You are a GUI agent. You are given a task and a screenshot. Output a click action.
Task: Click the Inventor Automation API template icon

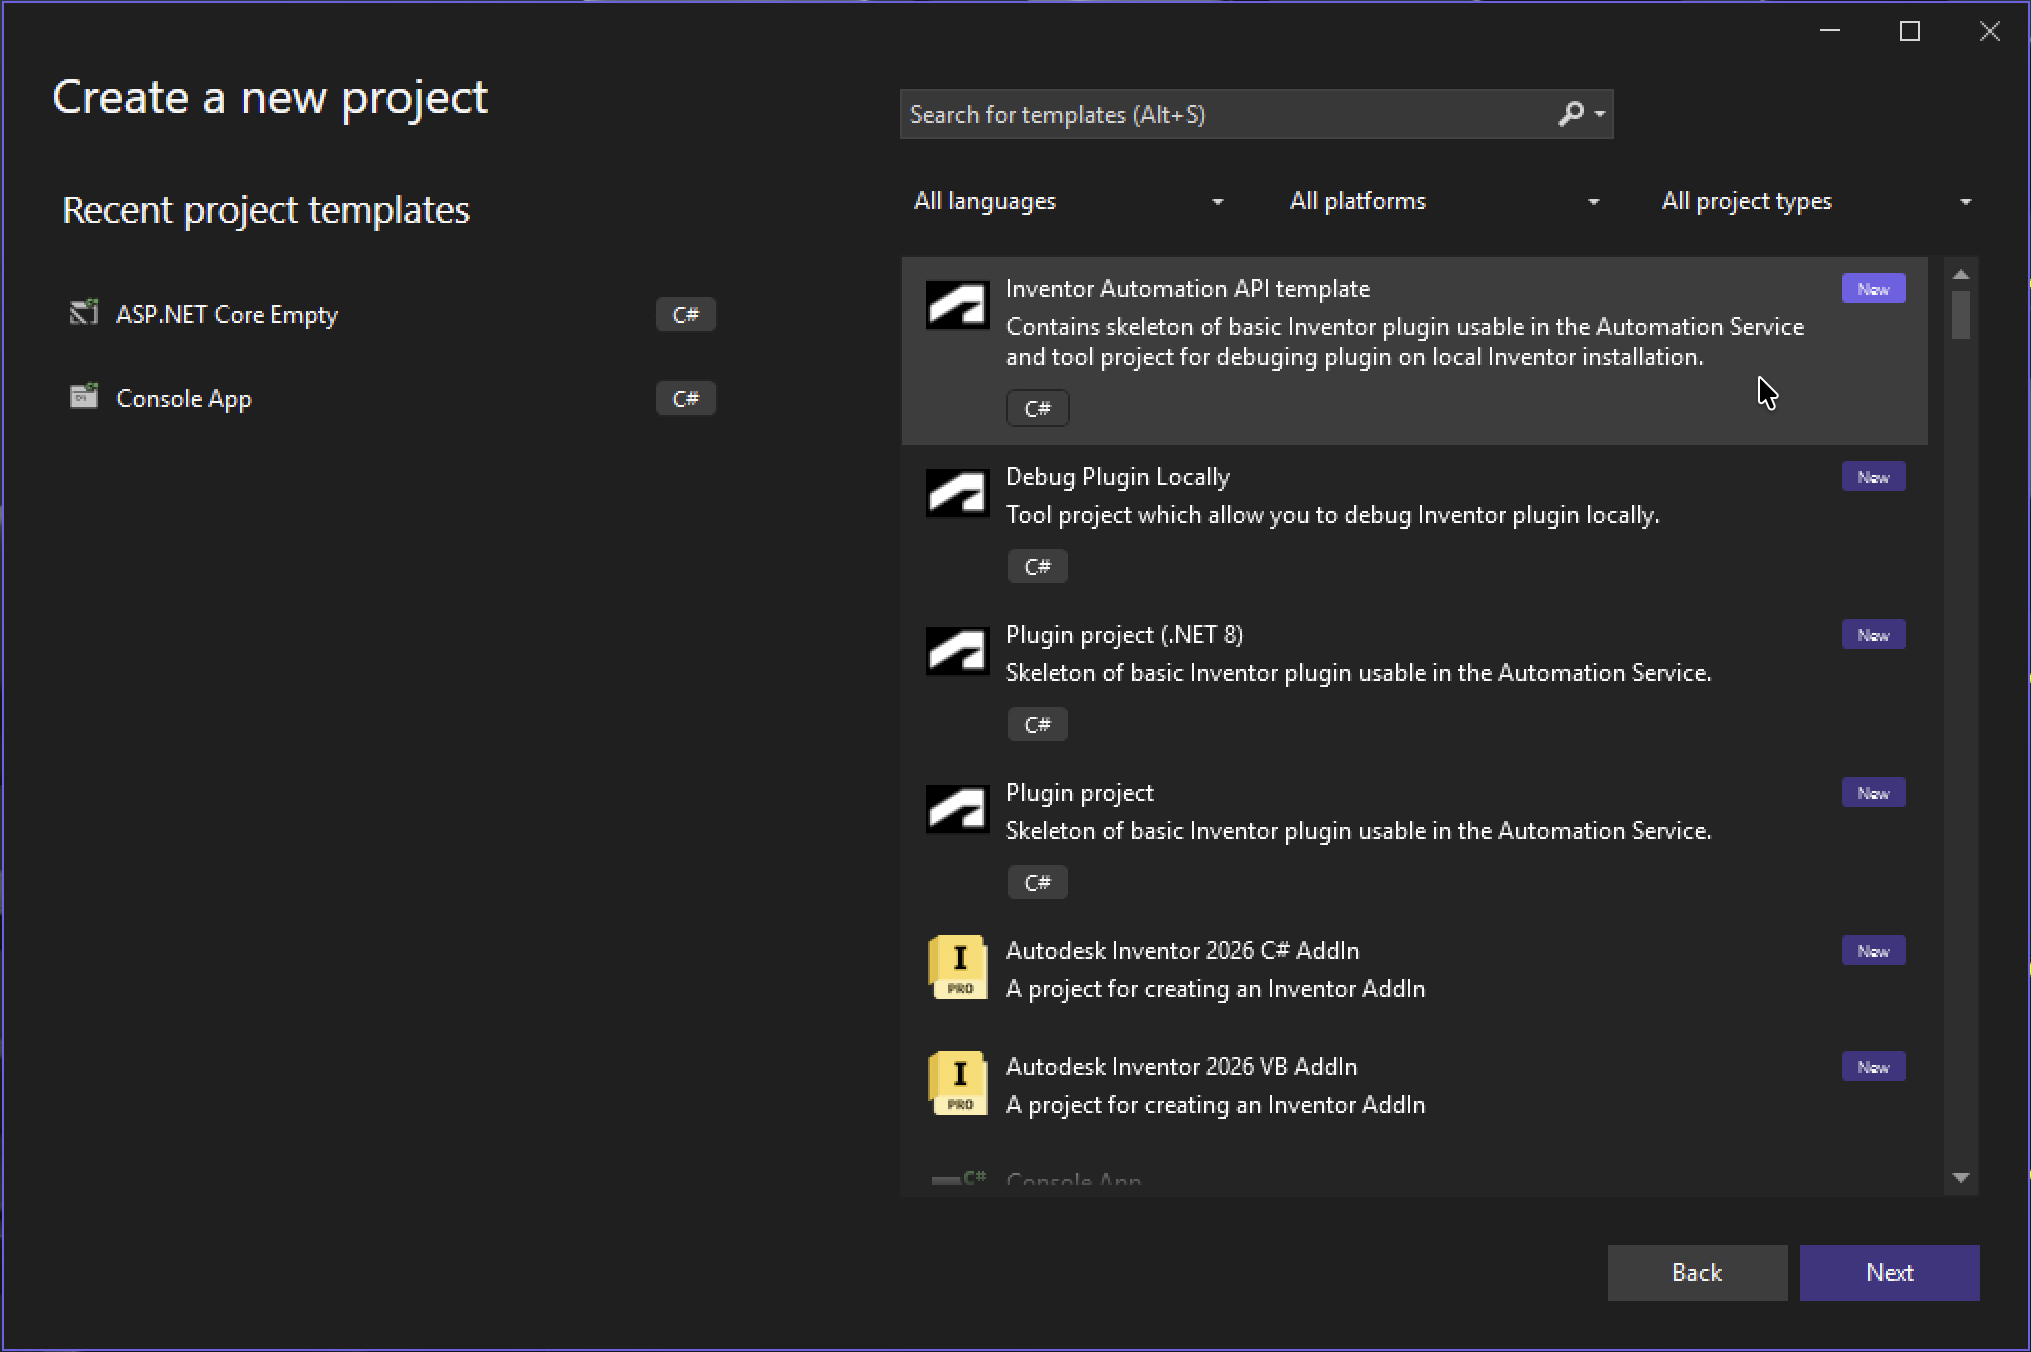pos(957,304)
